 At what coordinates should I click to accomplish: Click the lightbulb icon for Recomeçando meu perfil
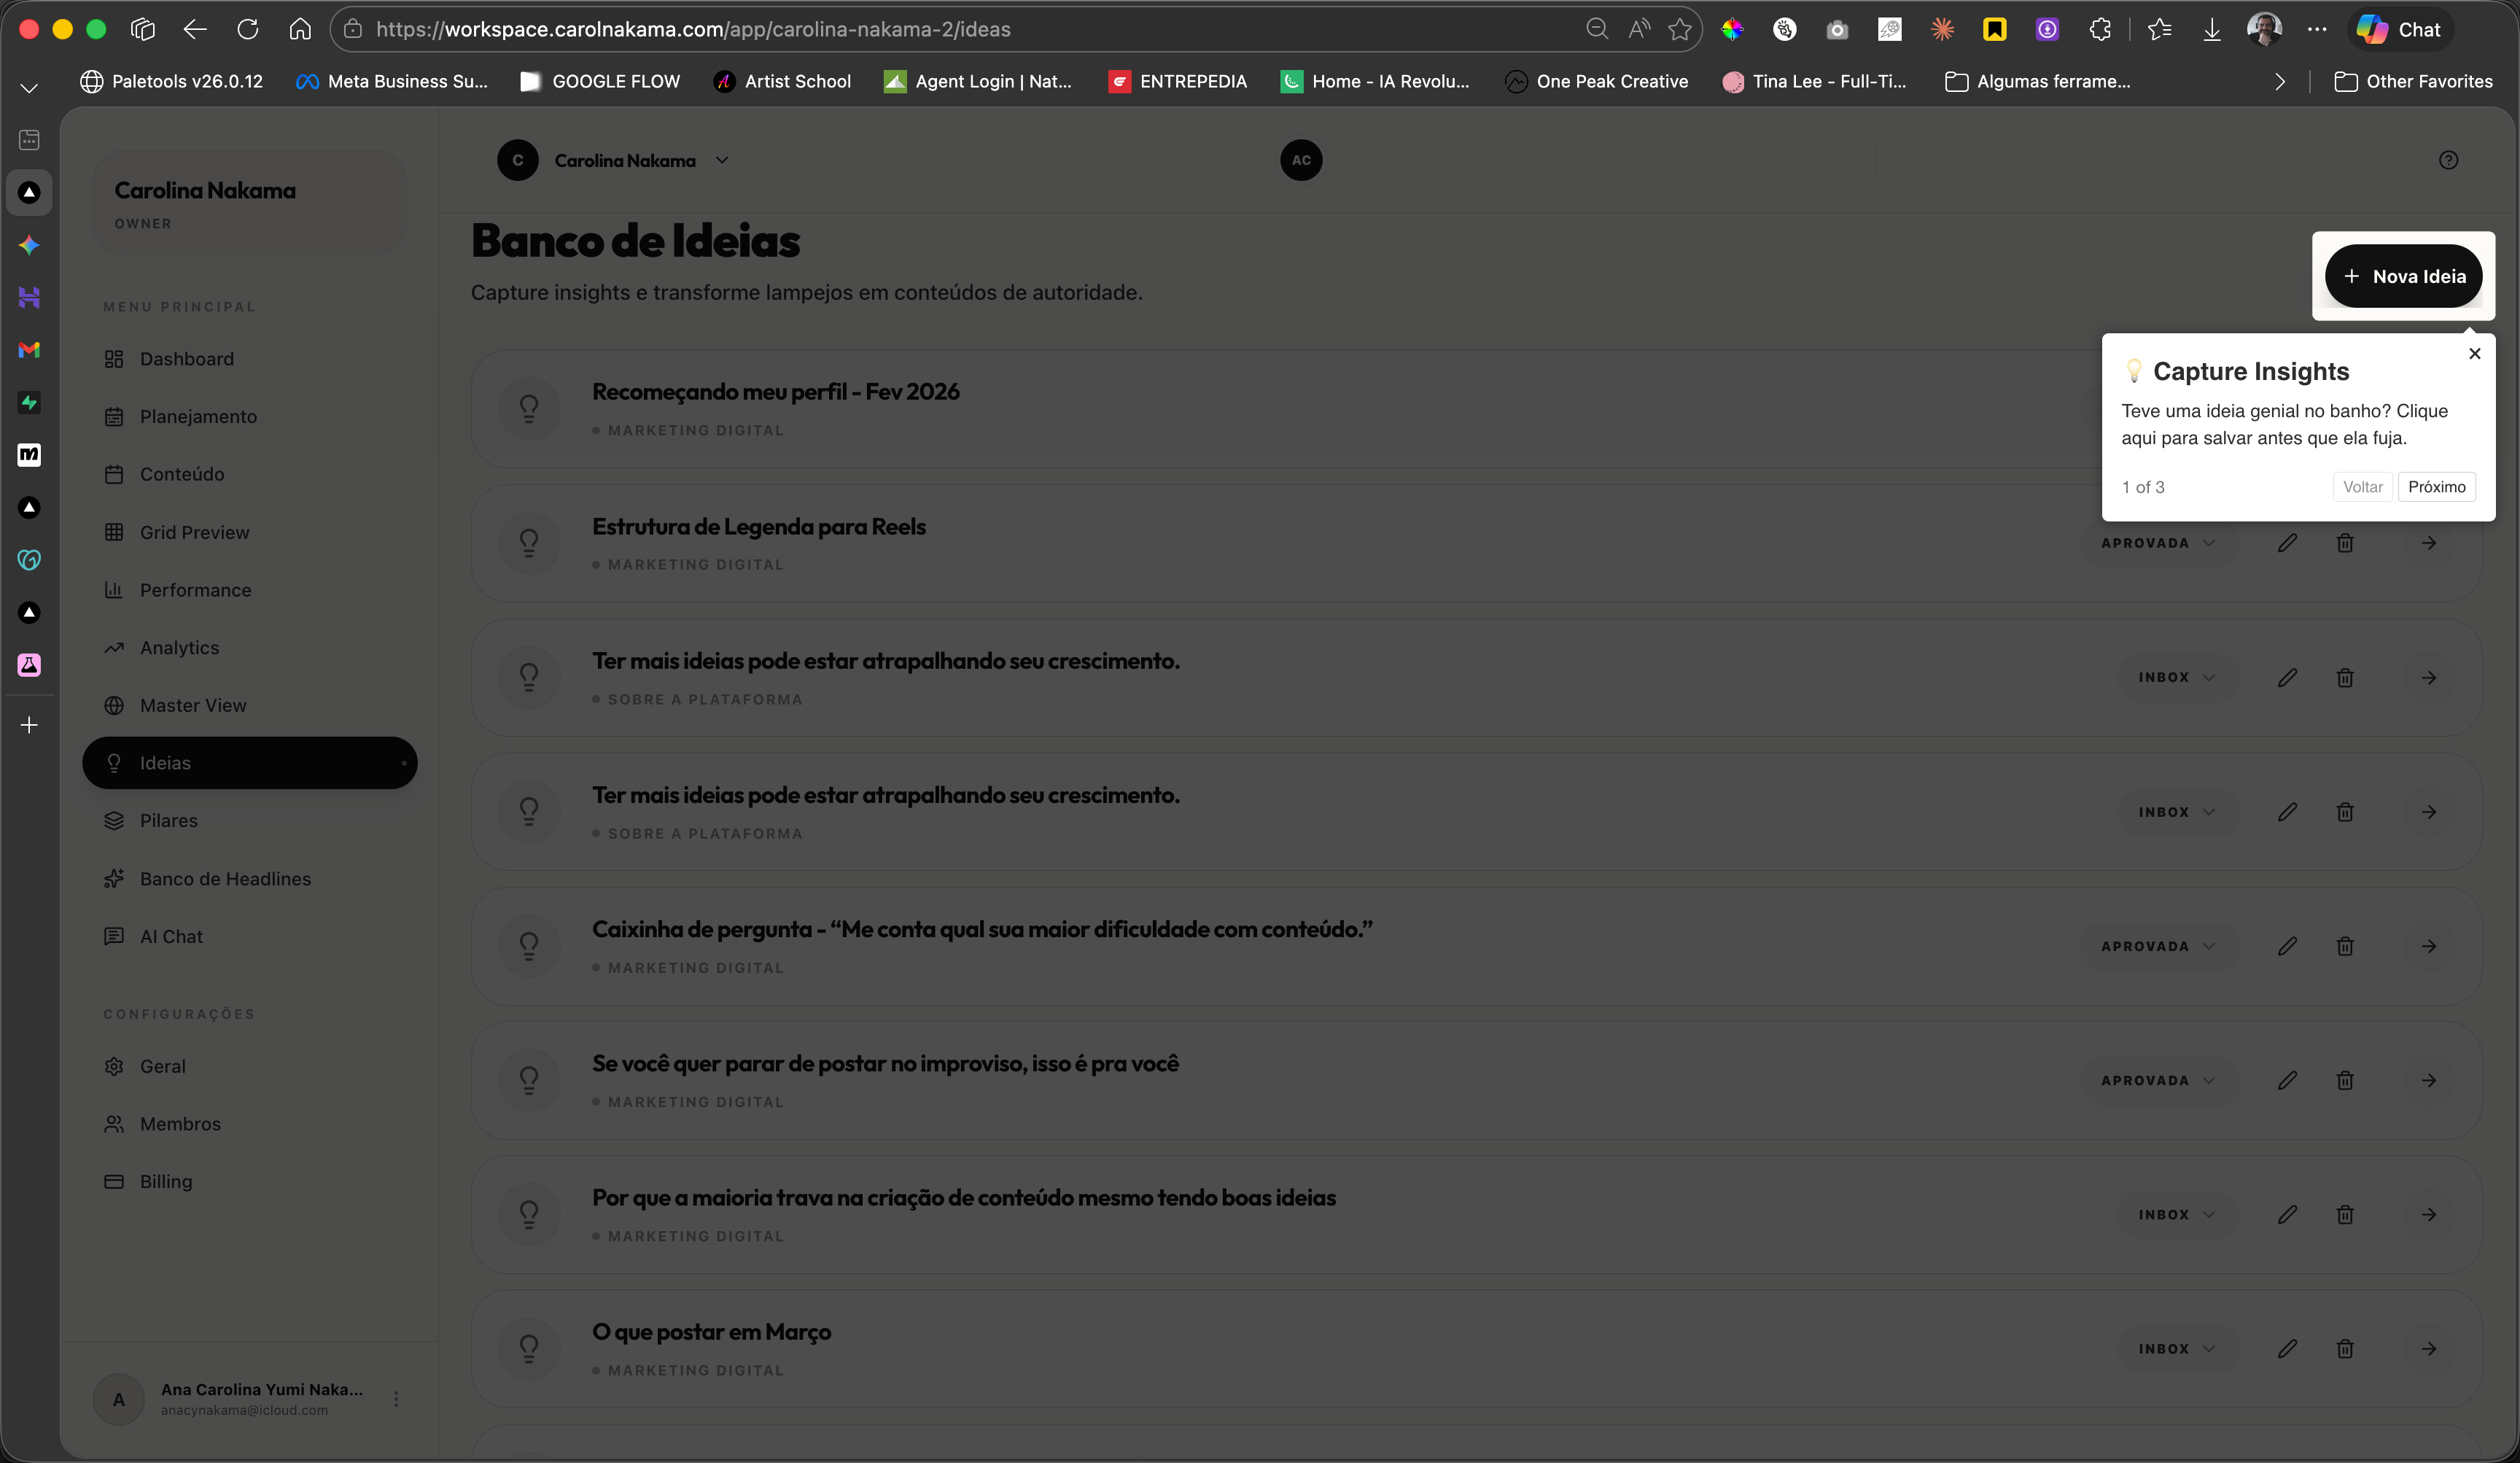[x=529, y=408]
